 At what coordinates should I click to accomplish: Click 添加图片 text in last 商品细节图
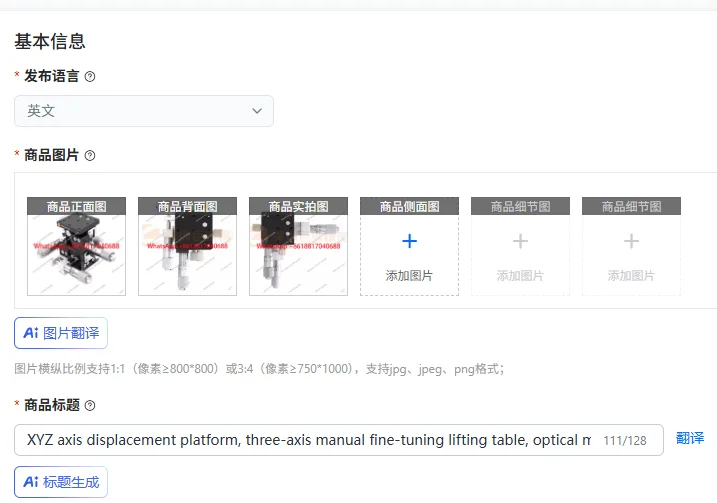pyautogui.click(x=631, y=276)
